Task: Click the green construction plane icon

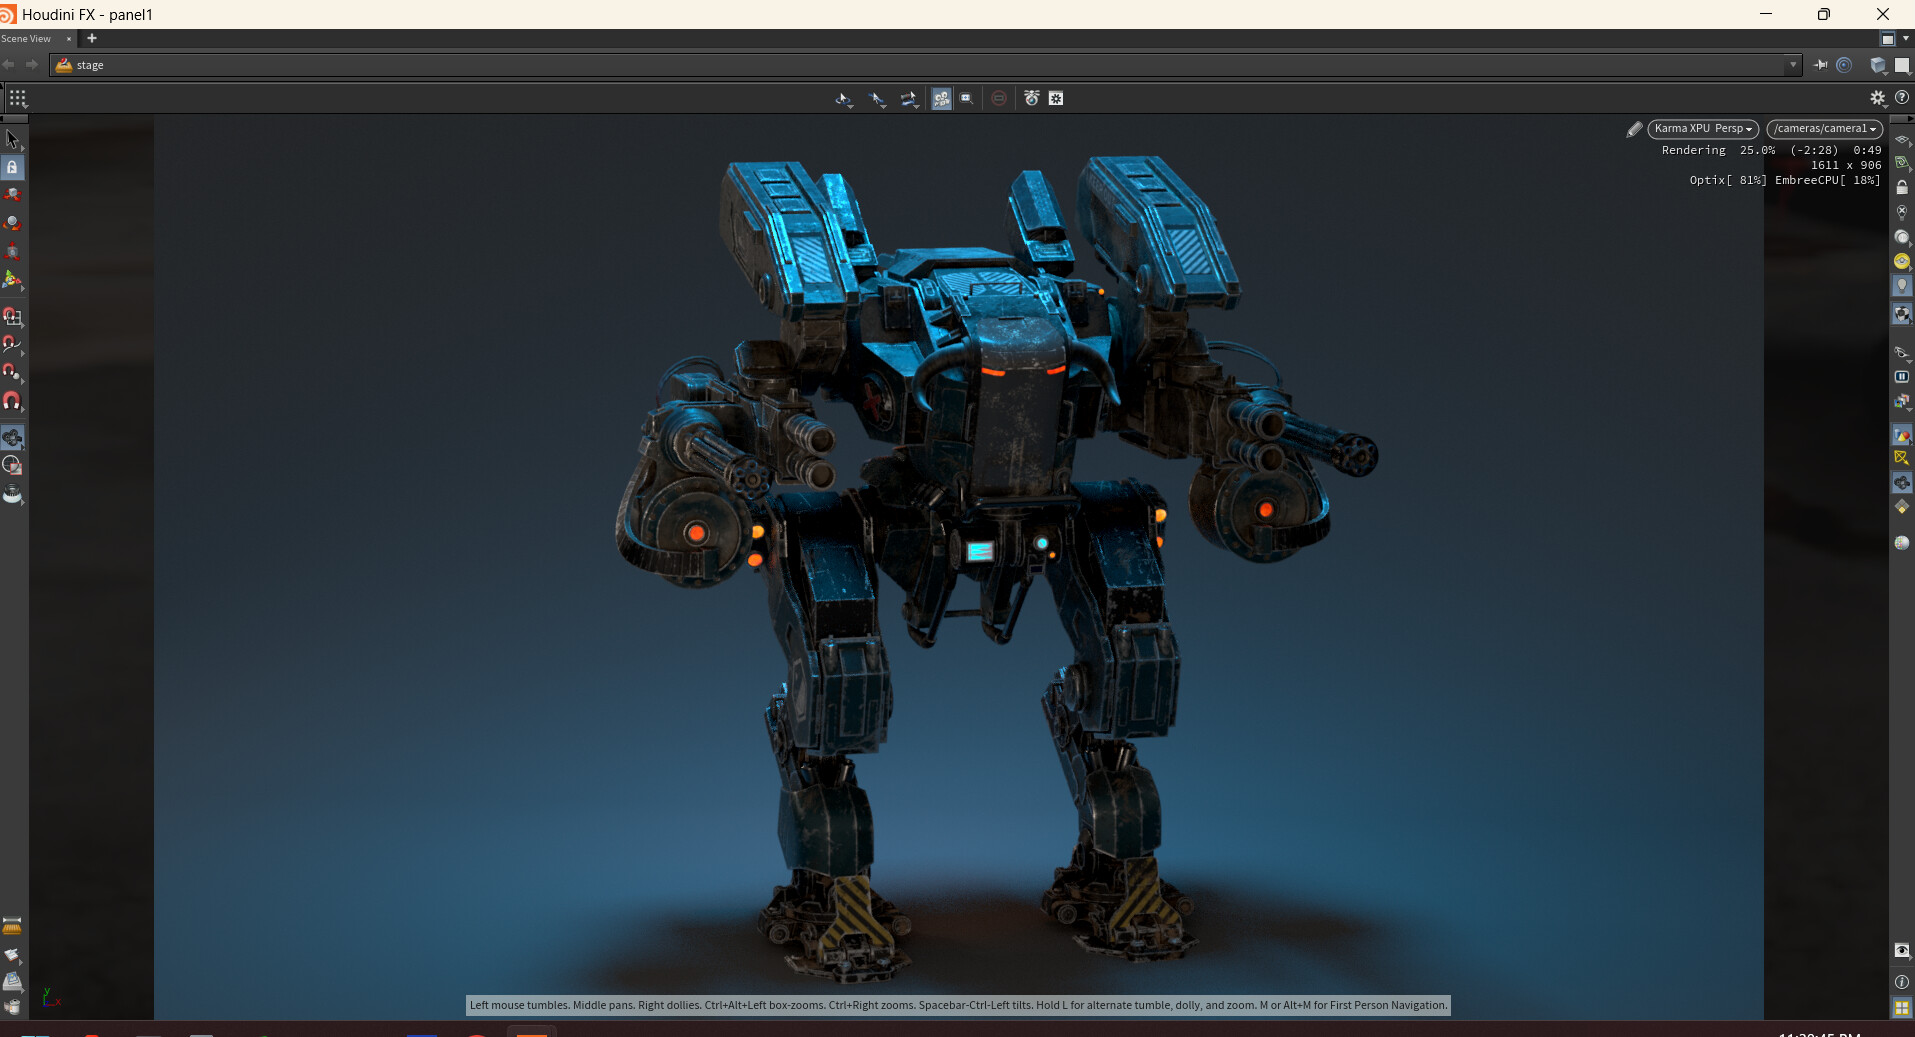Action: [1902, 163]
